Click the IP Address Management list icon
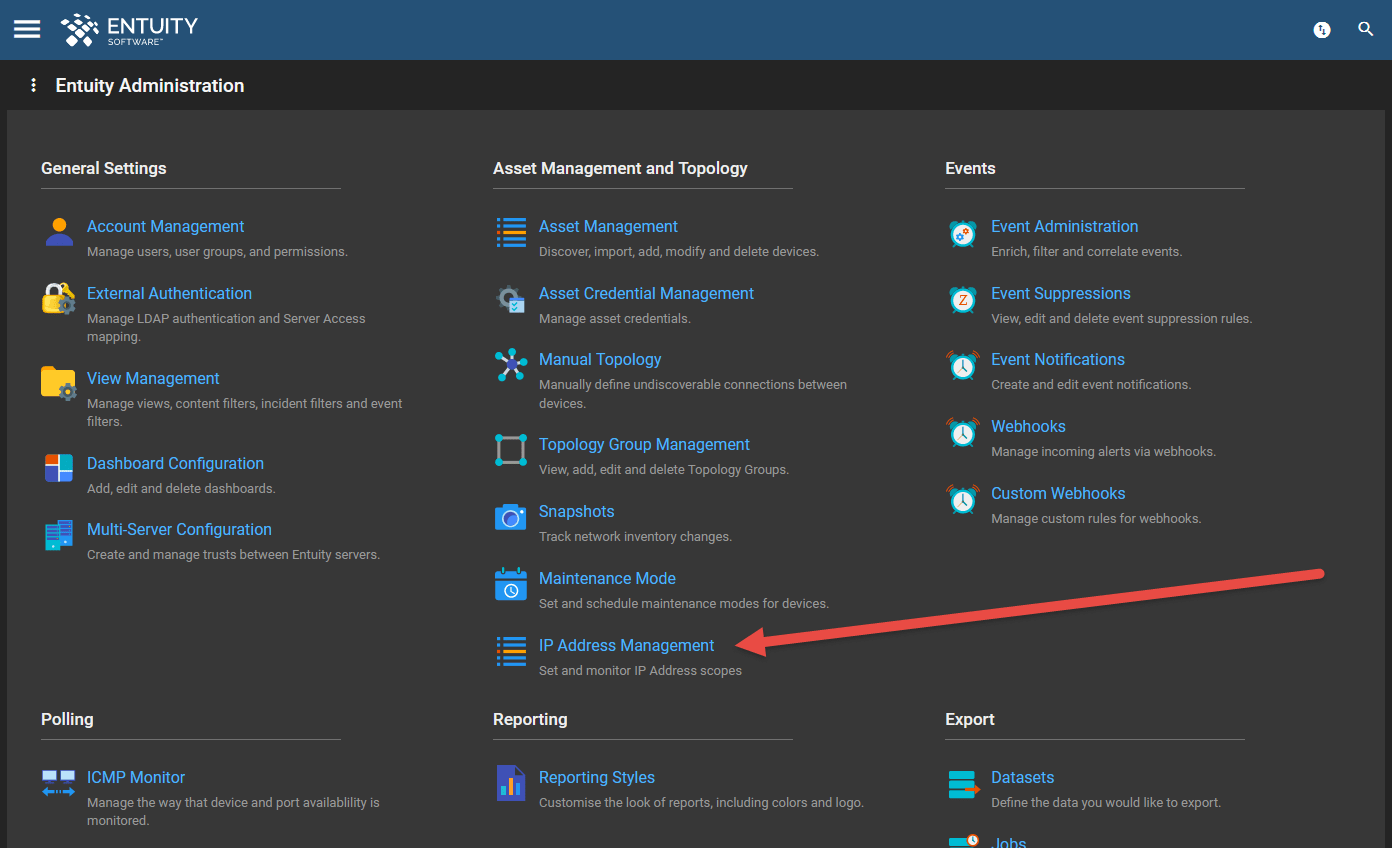Screen dimensions: 1392x848 point(511,651)
